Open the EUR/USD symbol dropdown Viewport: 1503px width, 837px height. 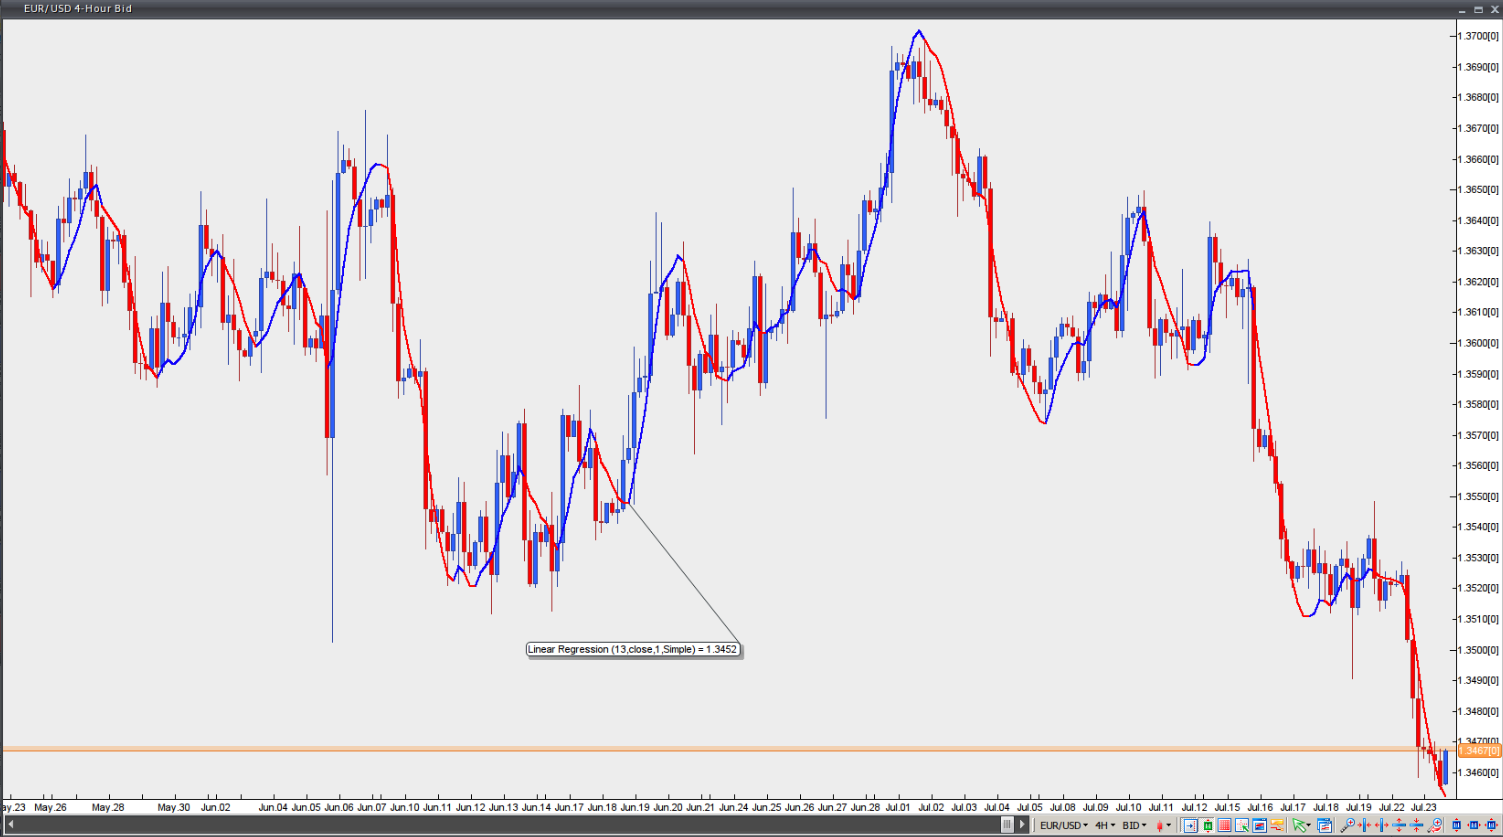1061,826
